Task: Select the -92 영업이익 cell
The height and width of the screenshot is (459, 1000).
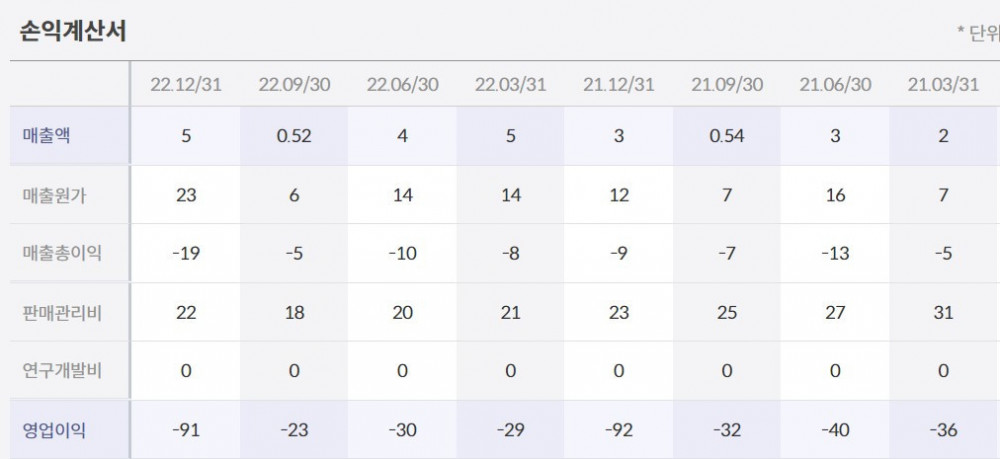Action: click(618, 431)
